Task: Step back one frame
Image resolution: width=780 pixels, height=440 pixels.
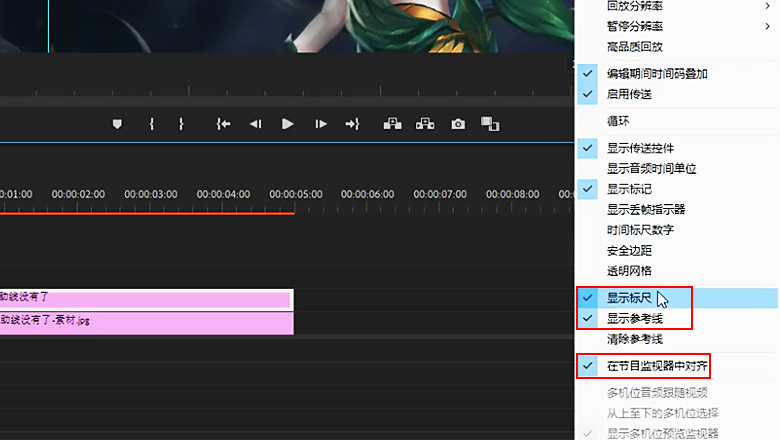Action: click(x=255, y=124)
